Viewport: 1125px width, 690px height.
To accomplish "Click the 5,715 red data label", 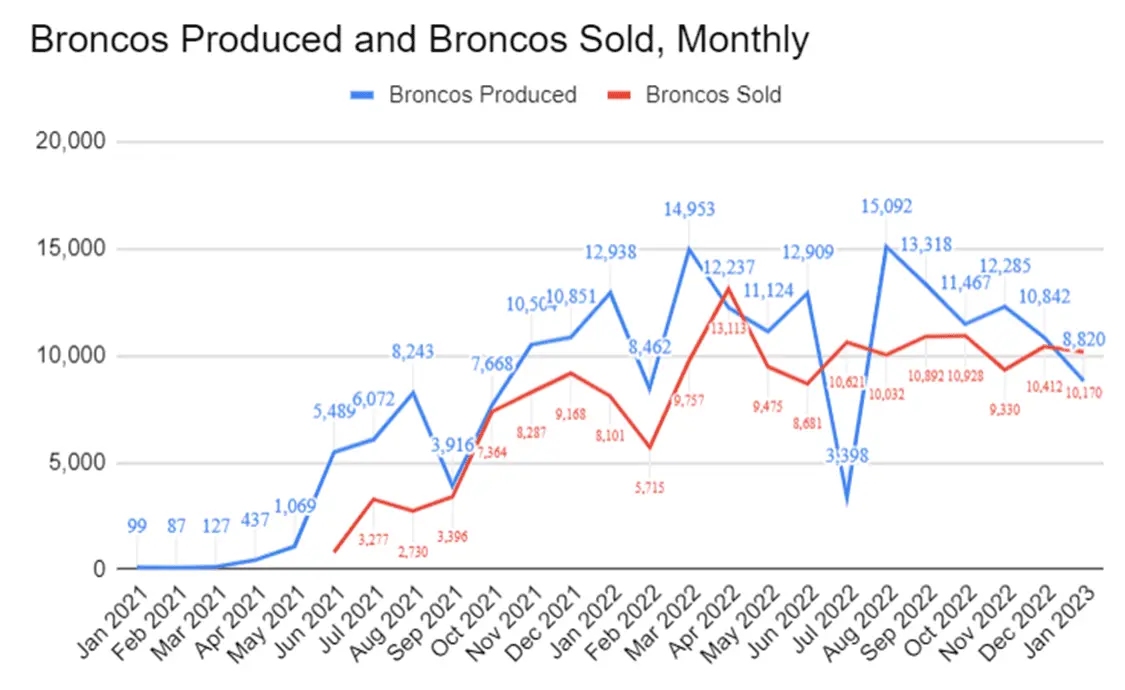I will coord(648,488).
